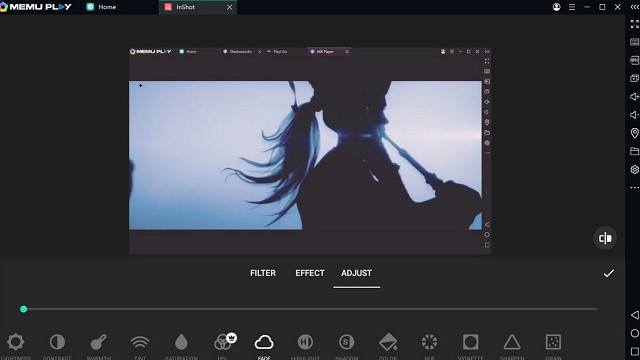
Task: Select the Tint adjustment icon
Action: click(140, 342)
